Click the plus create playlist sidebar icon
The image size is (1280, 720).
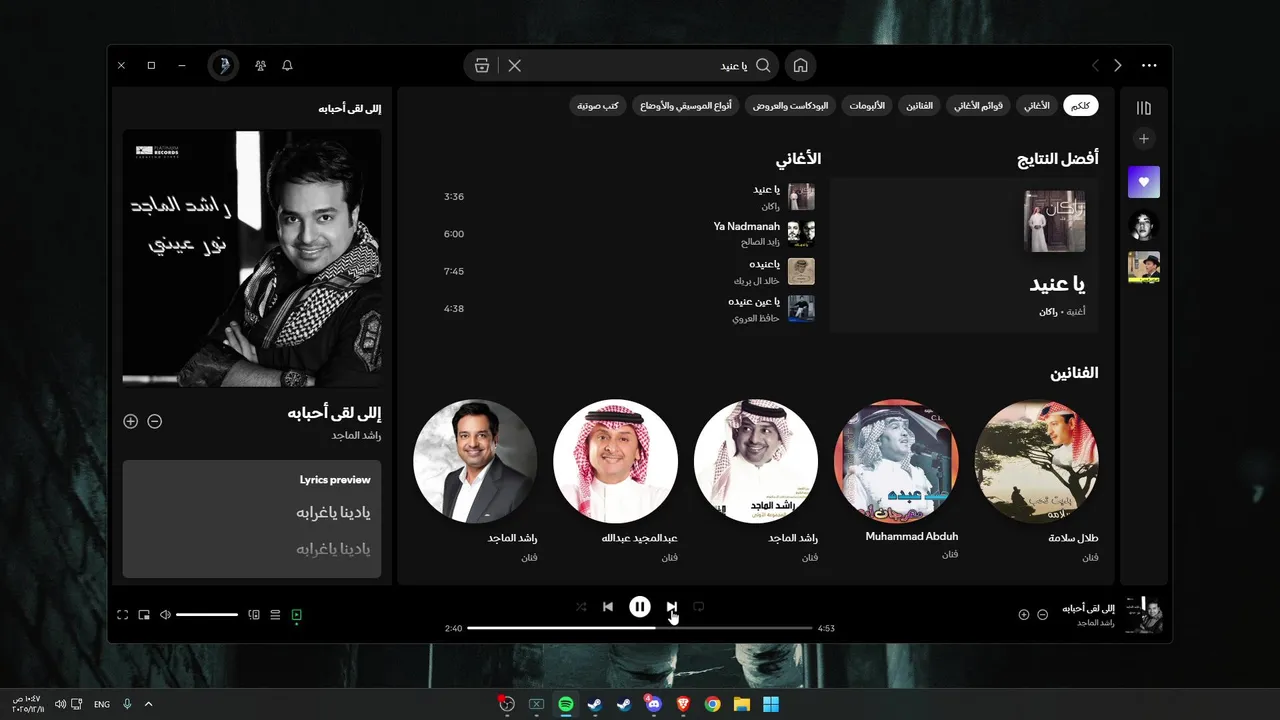coord(1144,139)
